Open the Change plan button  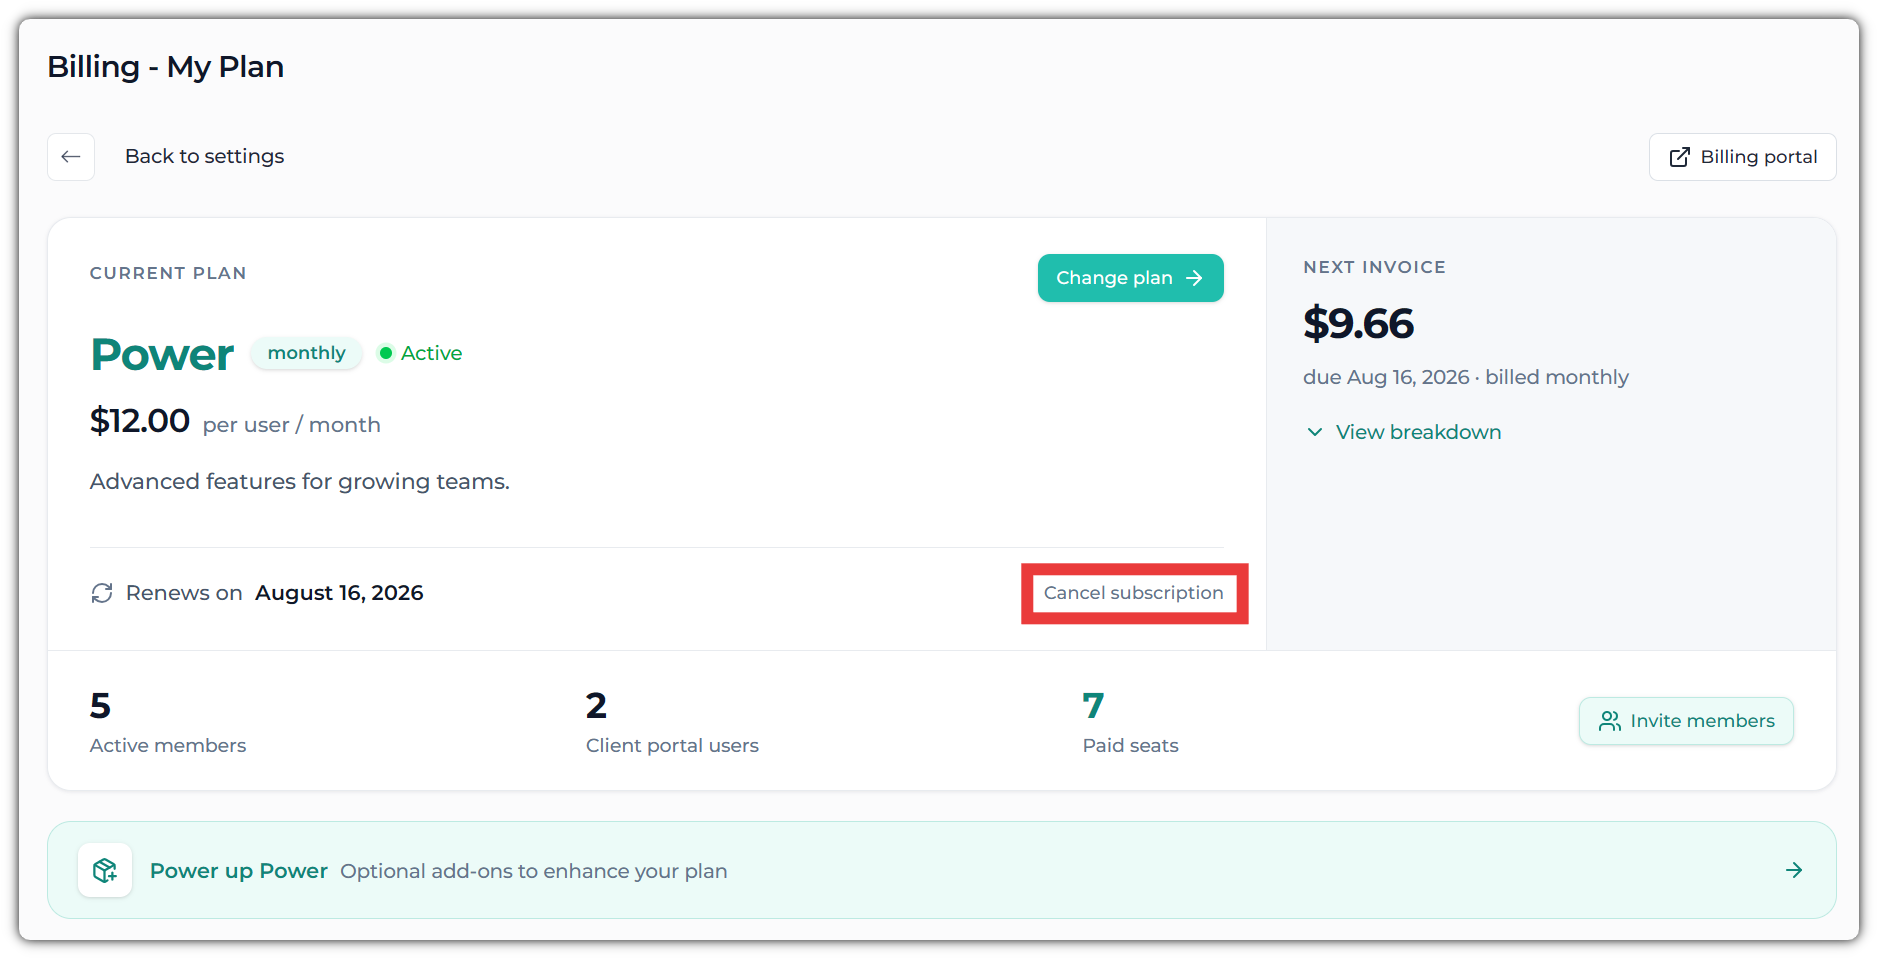coord(1131,278)
